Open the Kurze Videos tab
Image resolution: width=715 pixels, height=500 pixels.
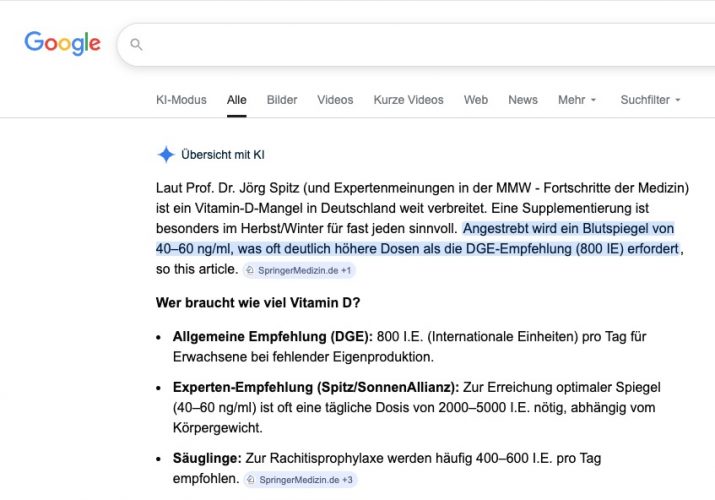click(408, 100)
